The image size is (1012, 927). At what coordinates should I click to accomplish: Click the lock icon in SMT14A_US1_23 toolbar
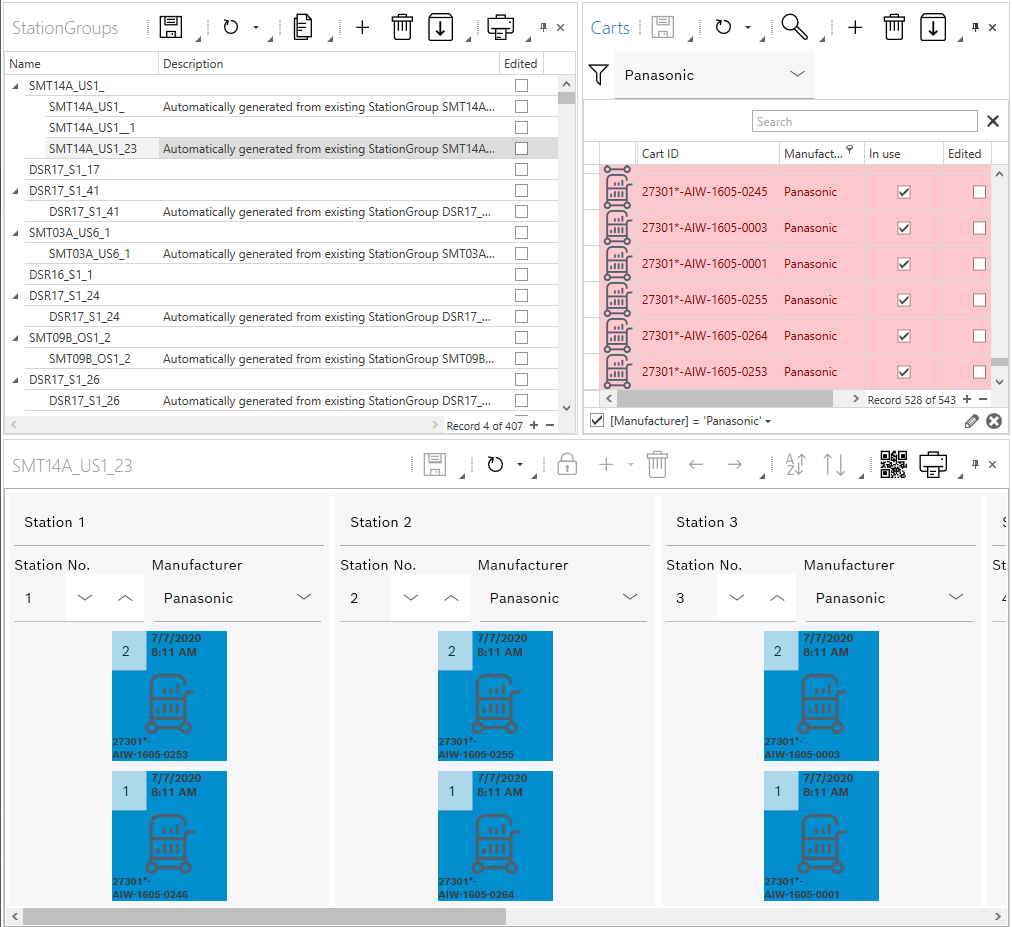pos(567,464)
